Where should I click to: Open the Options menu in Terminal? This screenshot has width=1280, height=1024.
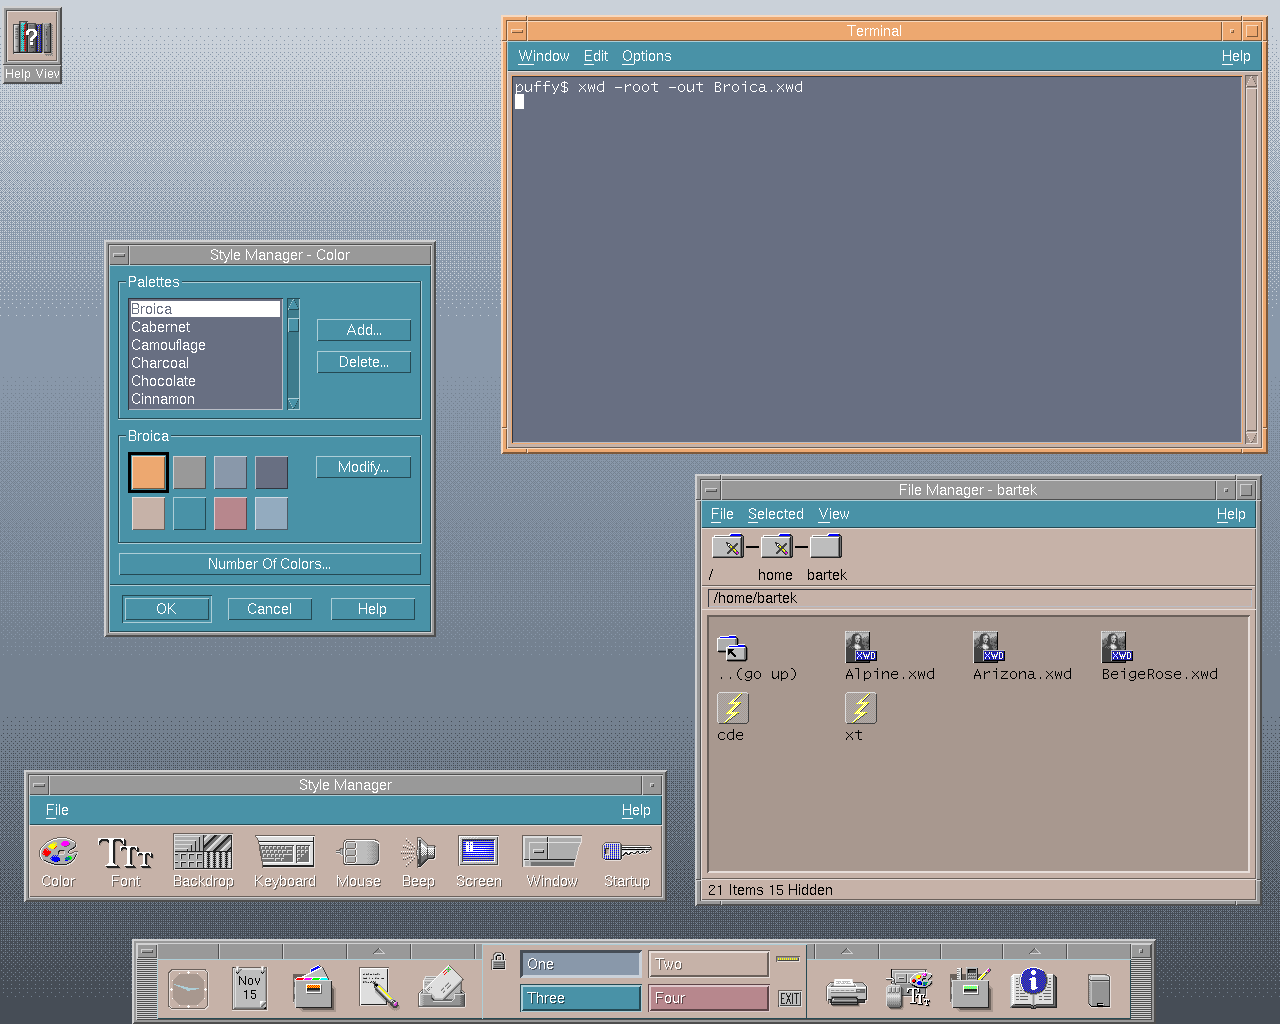(x=646, y=57)
